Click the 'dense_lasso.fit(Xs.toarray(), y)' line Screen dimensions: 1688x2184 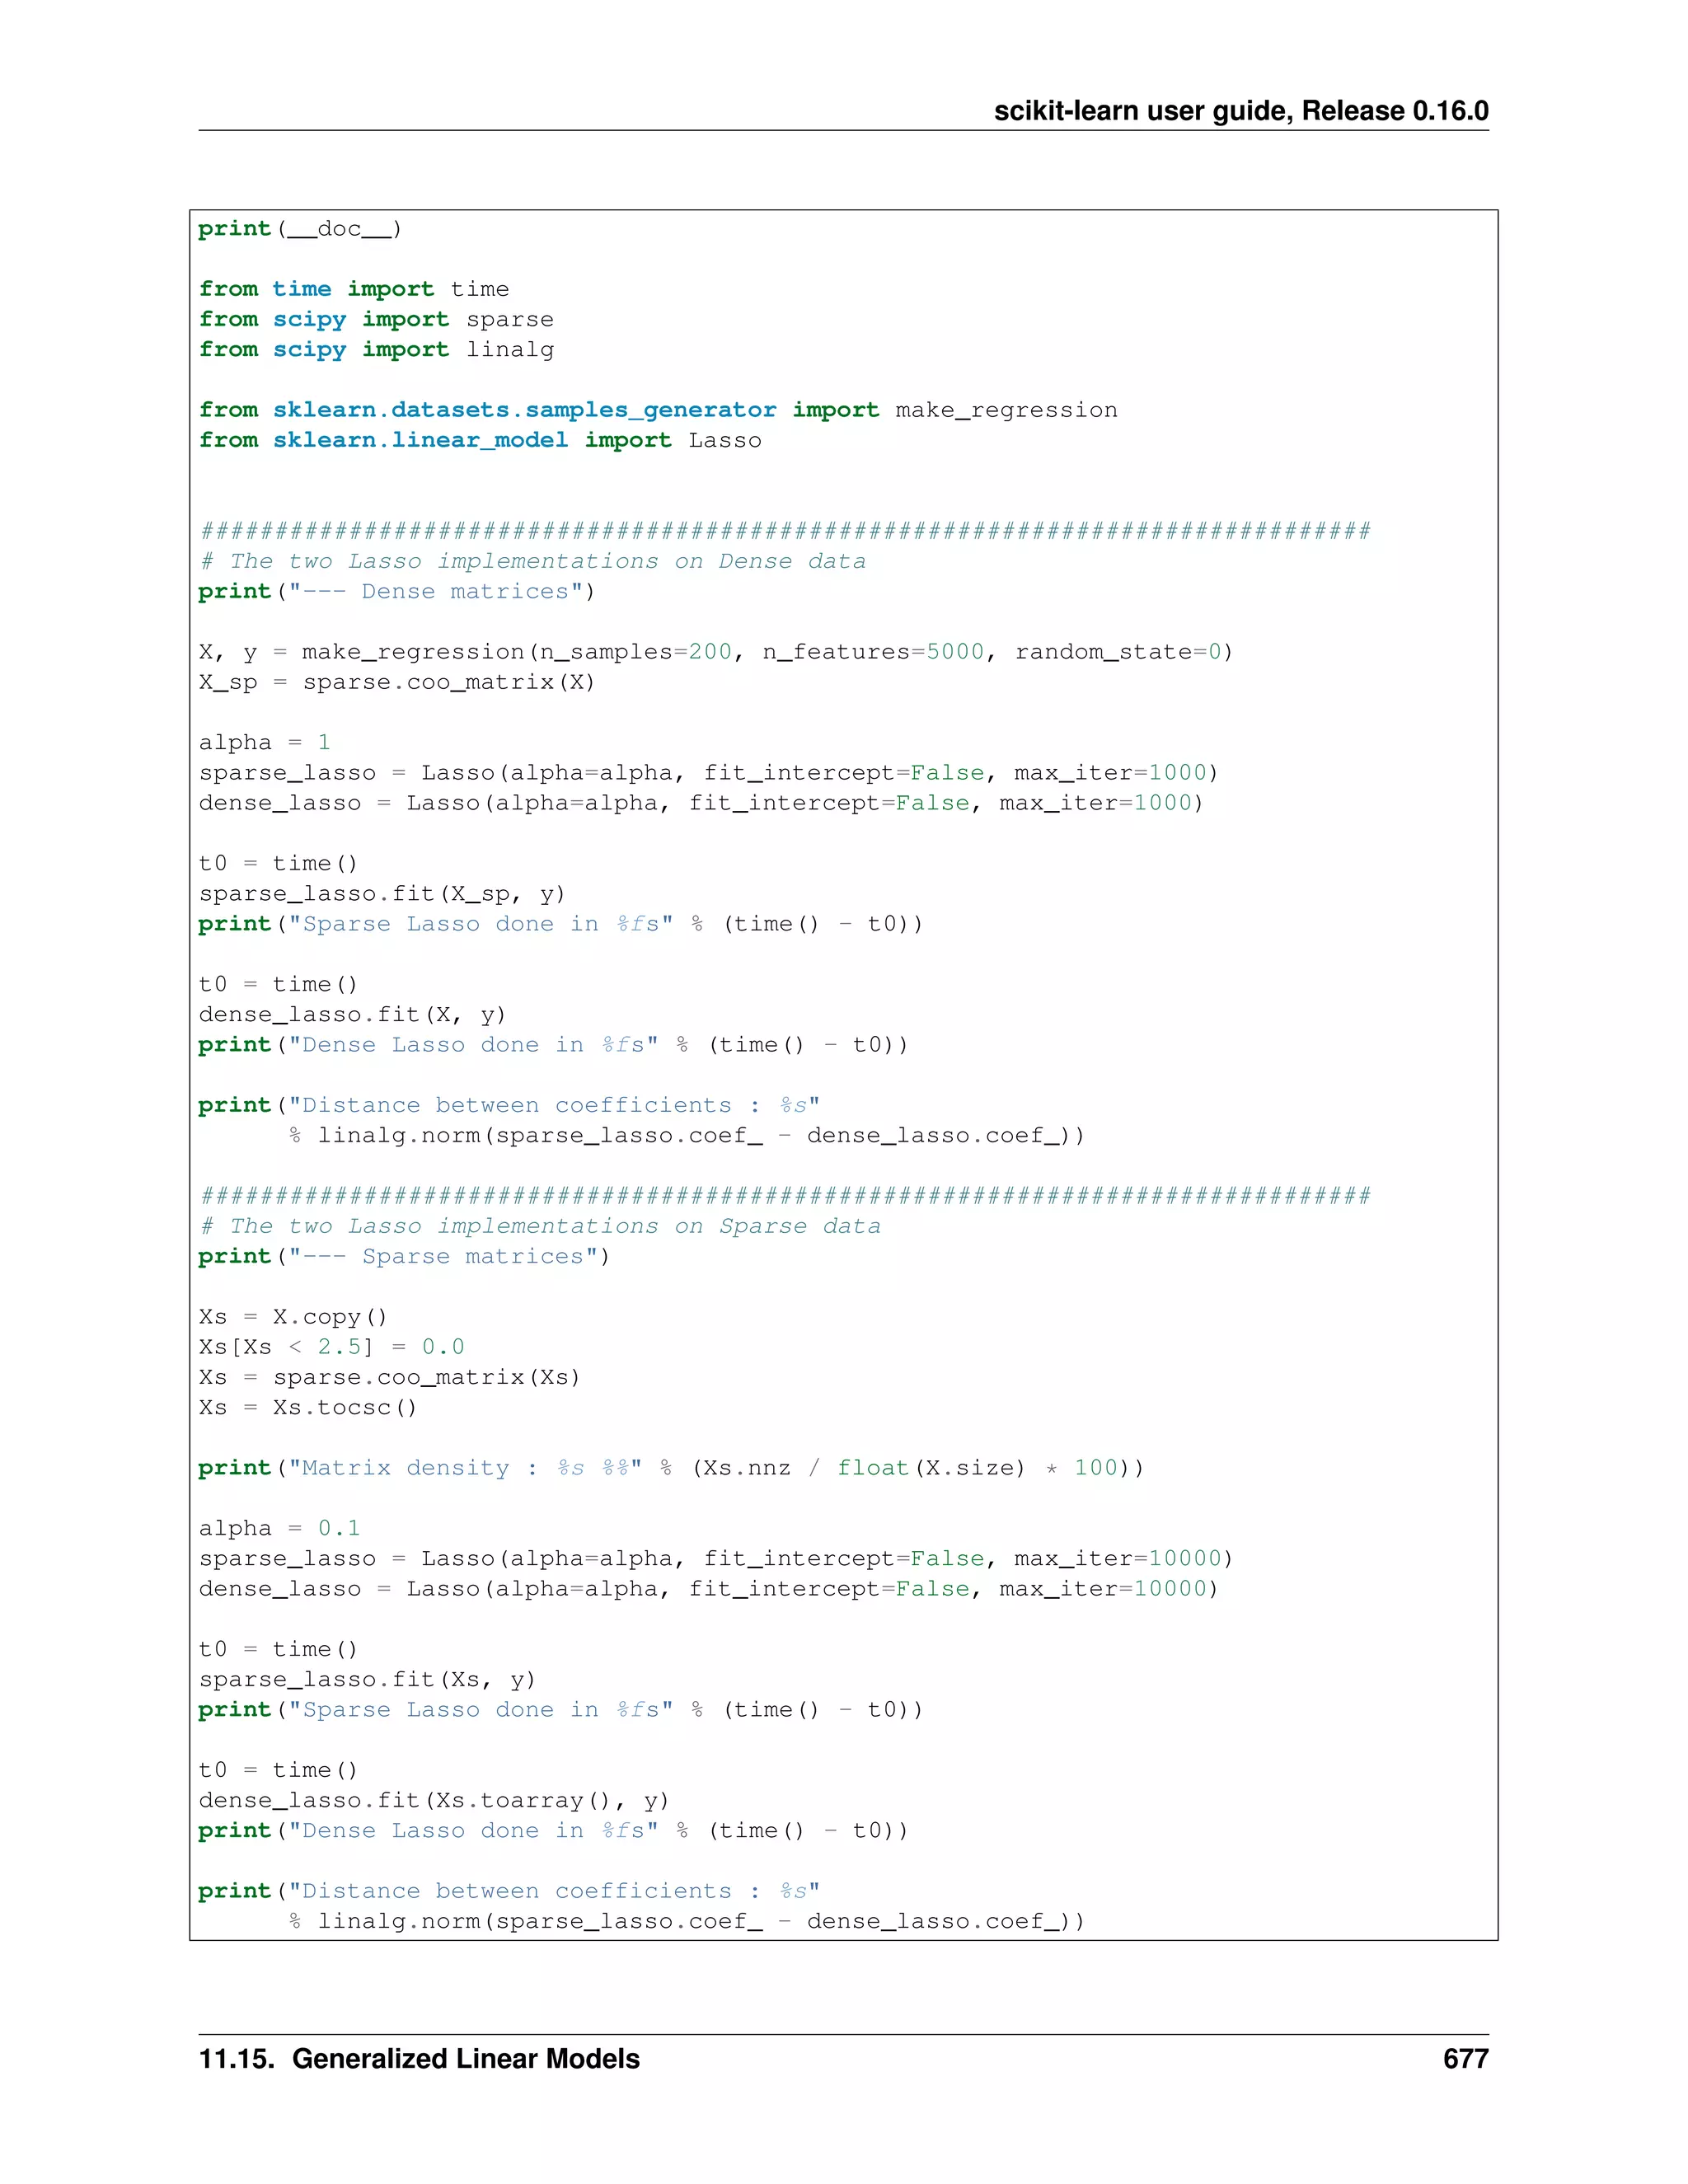(x=434, y=1801)
